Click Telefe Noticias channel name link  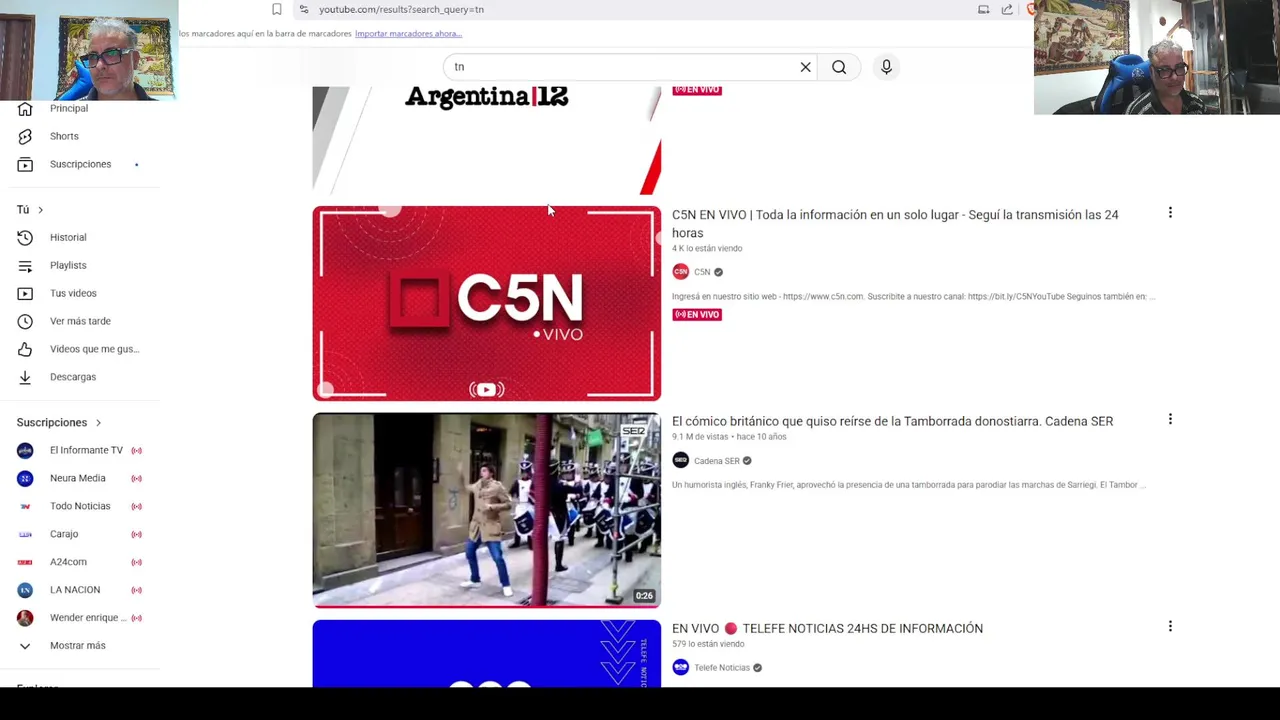722,668
